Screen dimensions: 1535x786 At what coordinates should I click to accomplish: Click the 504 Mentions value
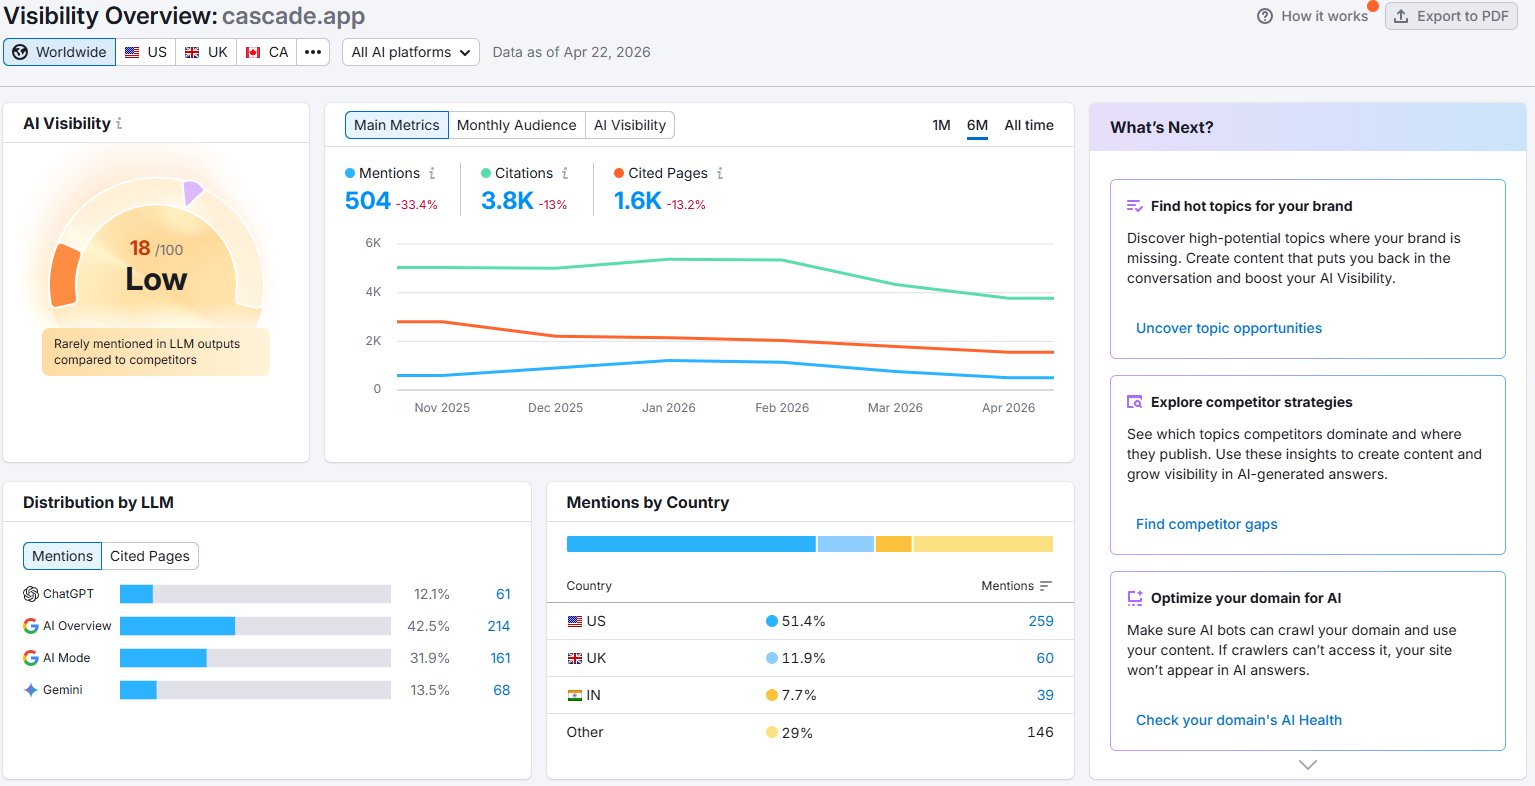coord(367,201)
